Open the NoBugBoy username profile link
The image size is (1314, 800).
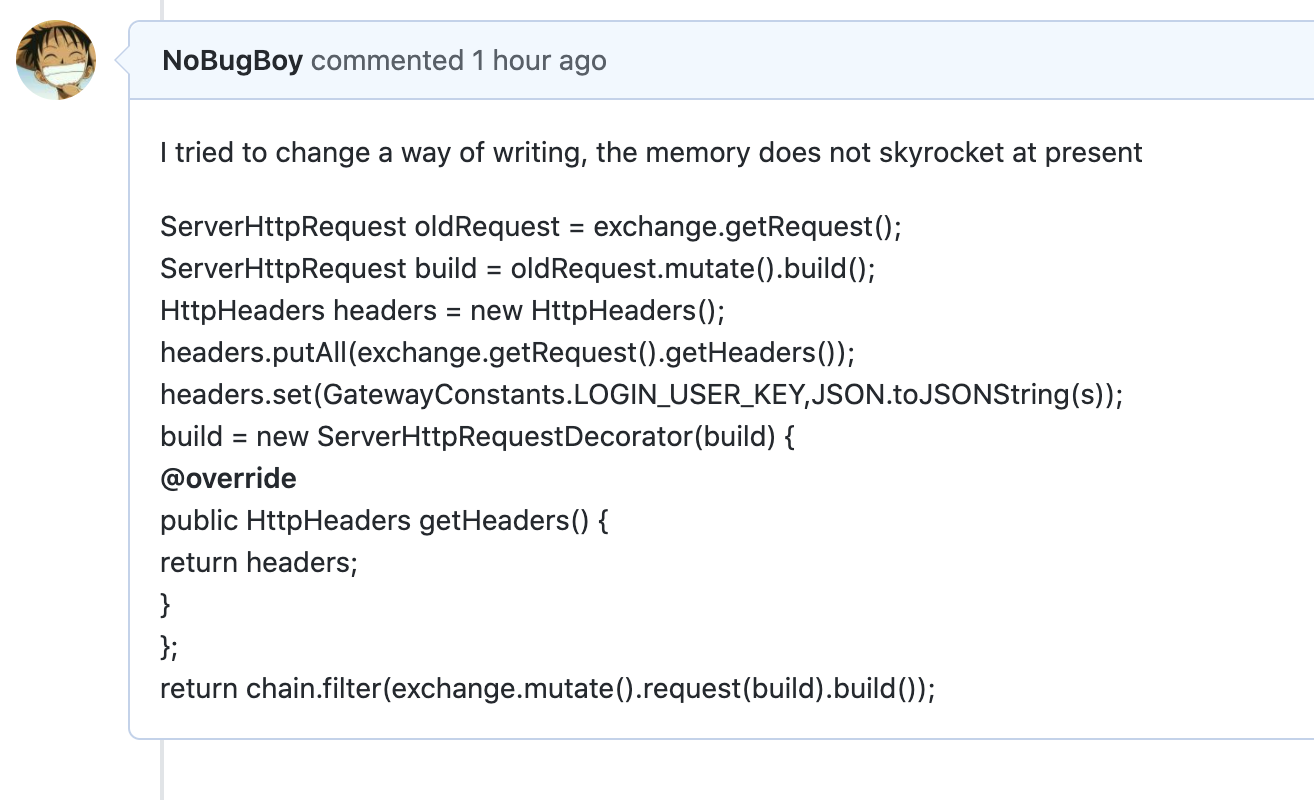(x=232, y=61)
